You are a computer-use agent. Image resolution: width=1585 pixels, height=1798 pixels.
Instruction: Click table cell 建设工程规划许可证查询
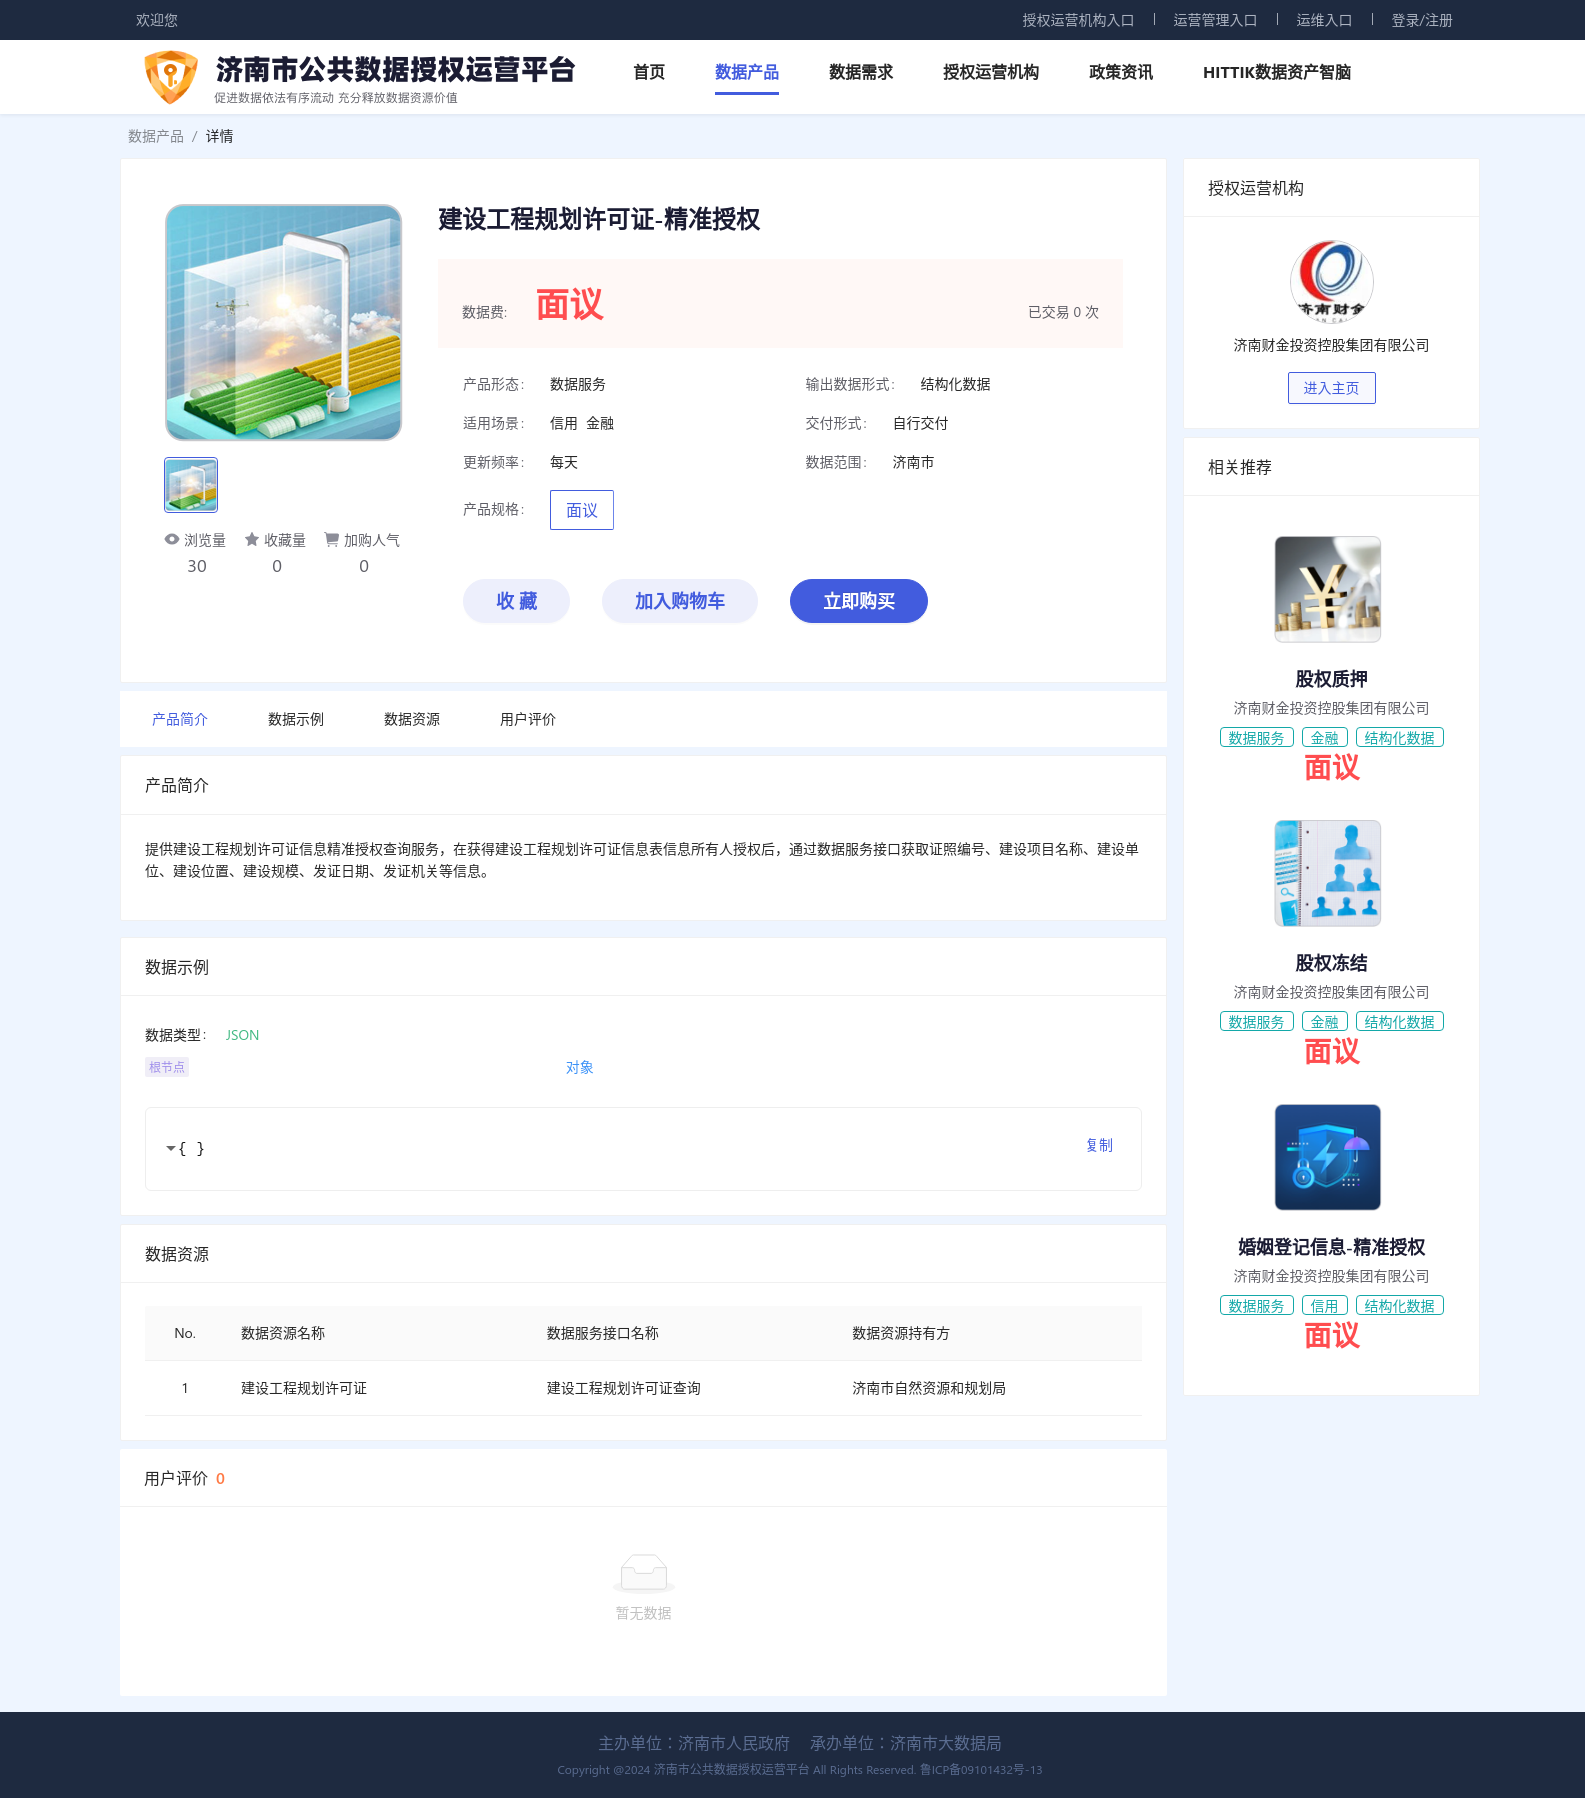click(624, 1388)
